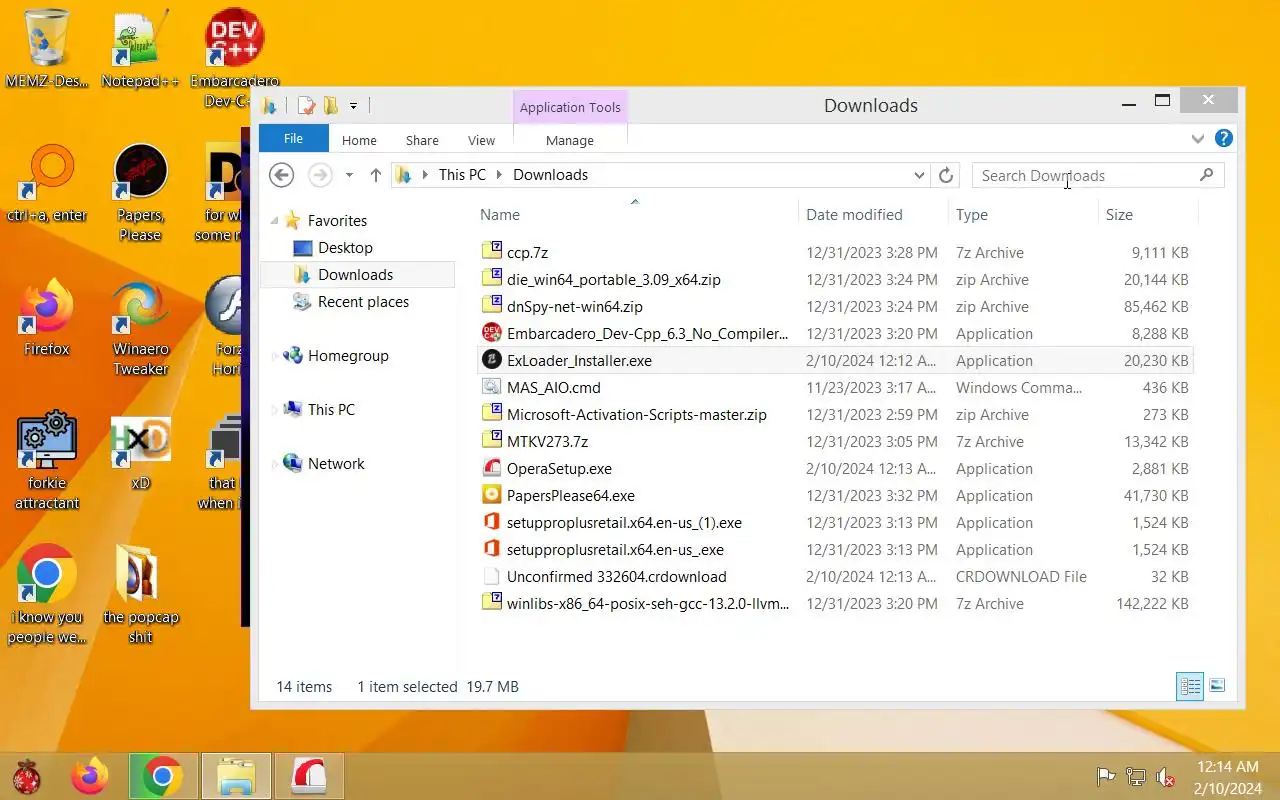Select the 'ctrl+a, enter' desktop shortcut

47,182
